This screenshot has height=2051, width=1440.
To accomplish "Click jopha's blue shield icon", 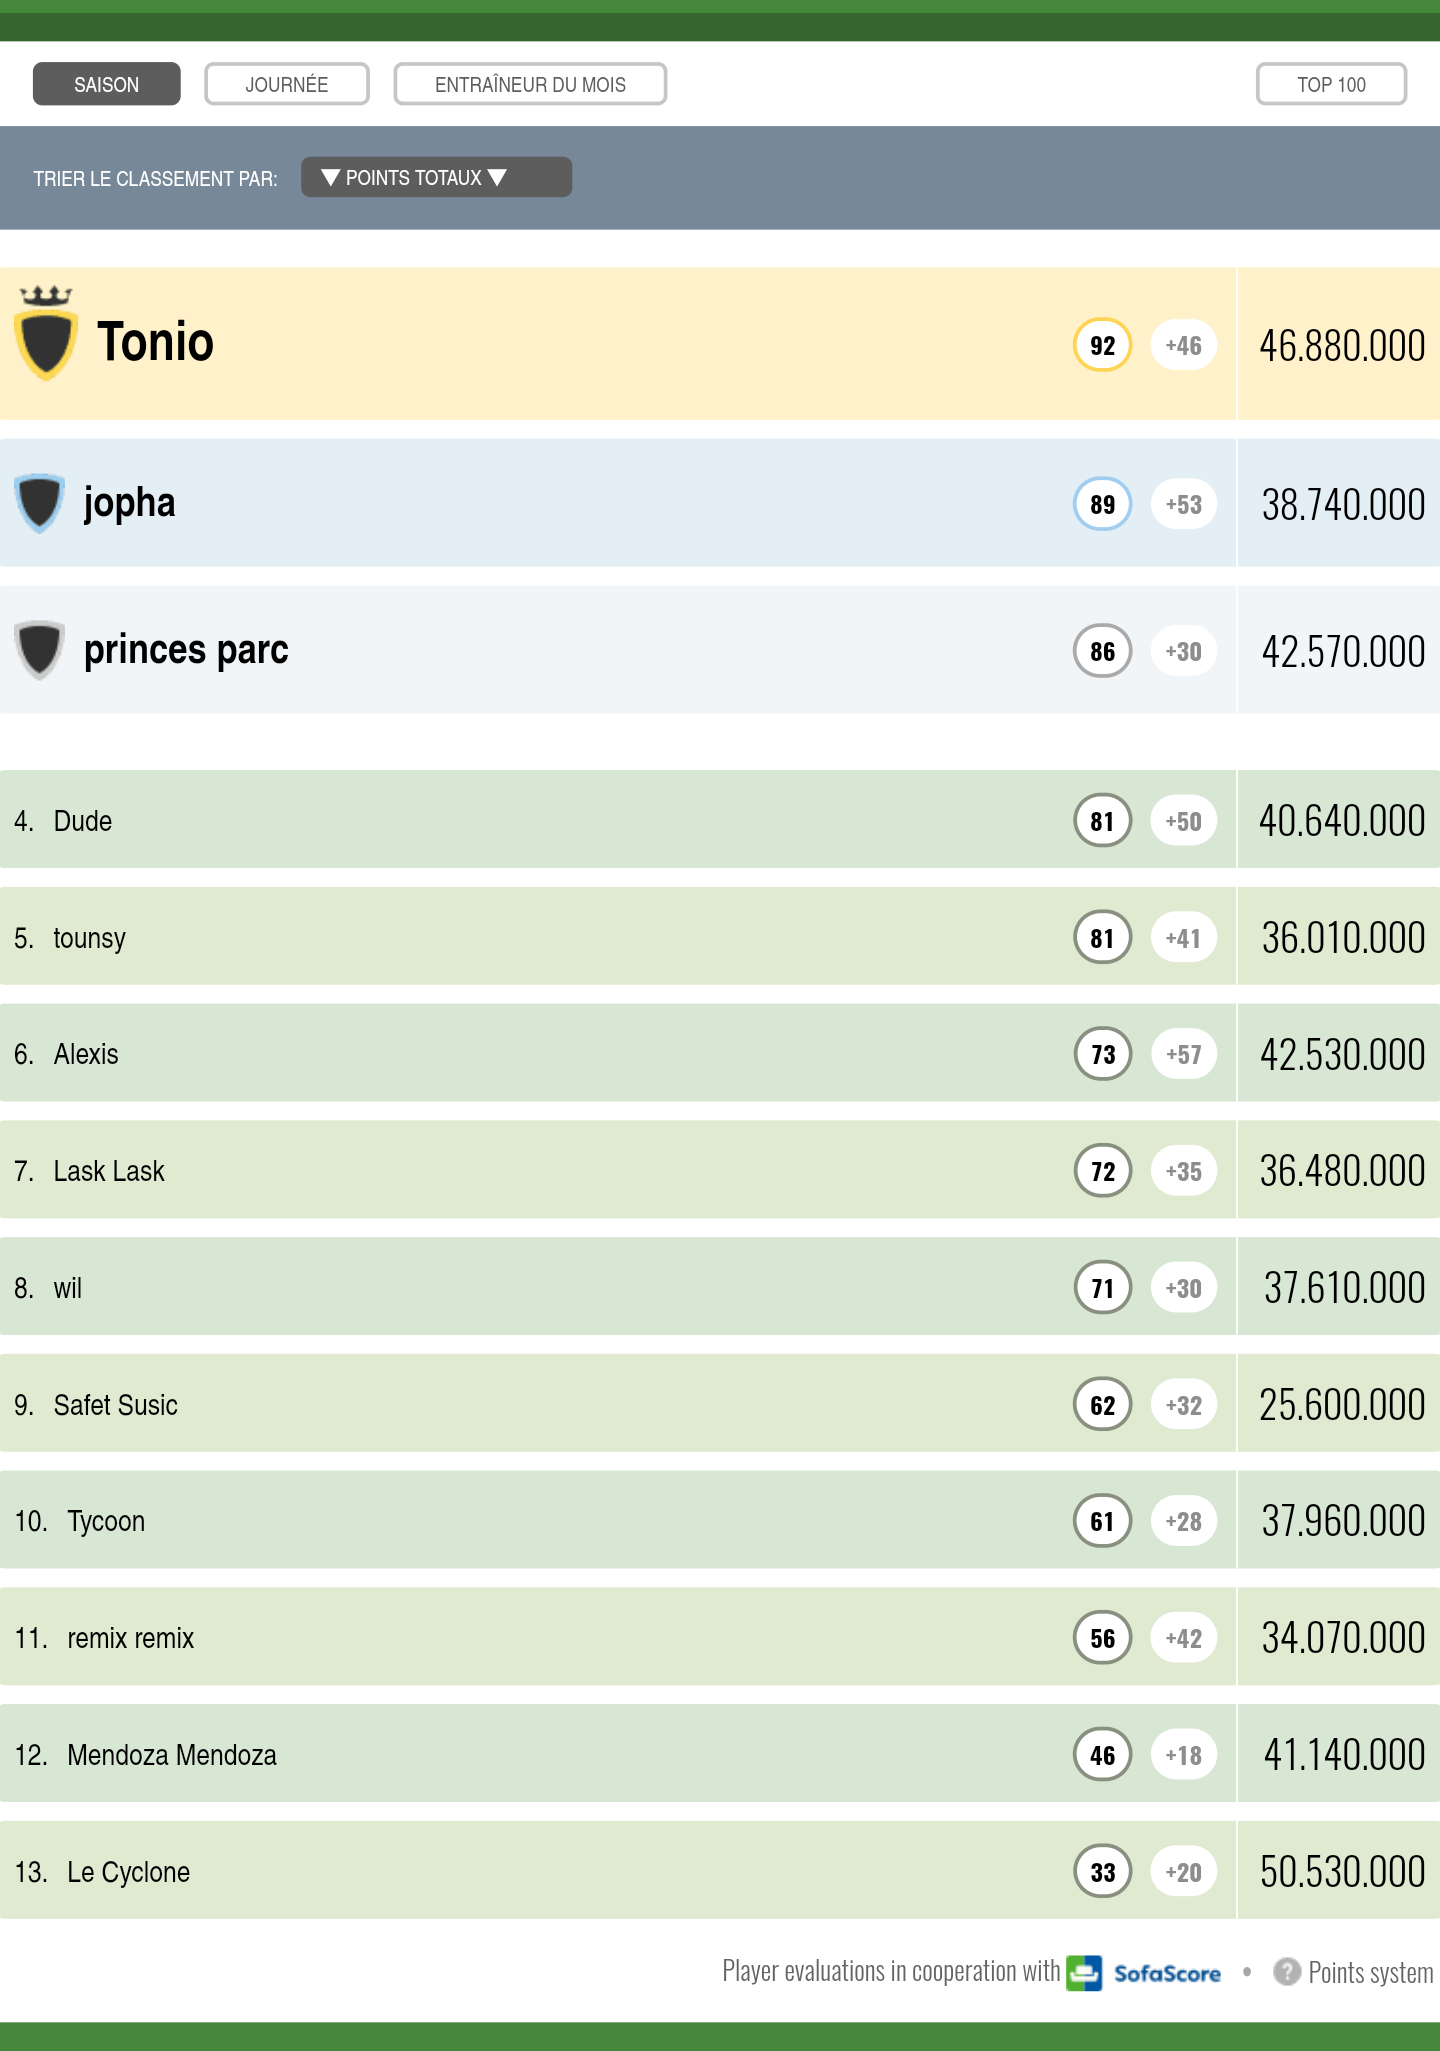I will [x=40, y=502].
